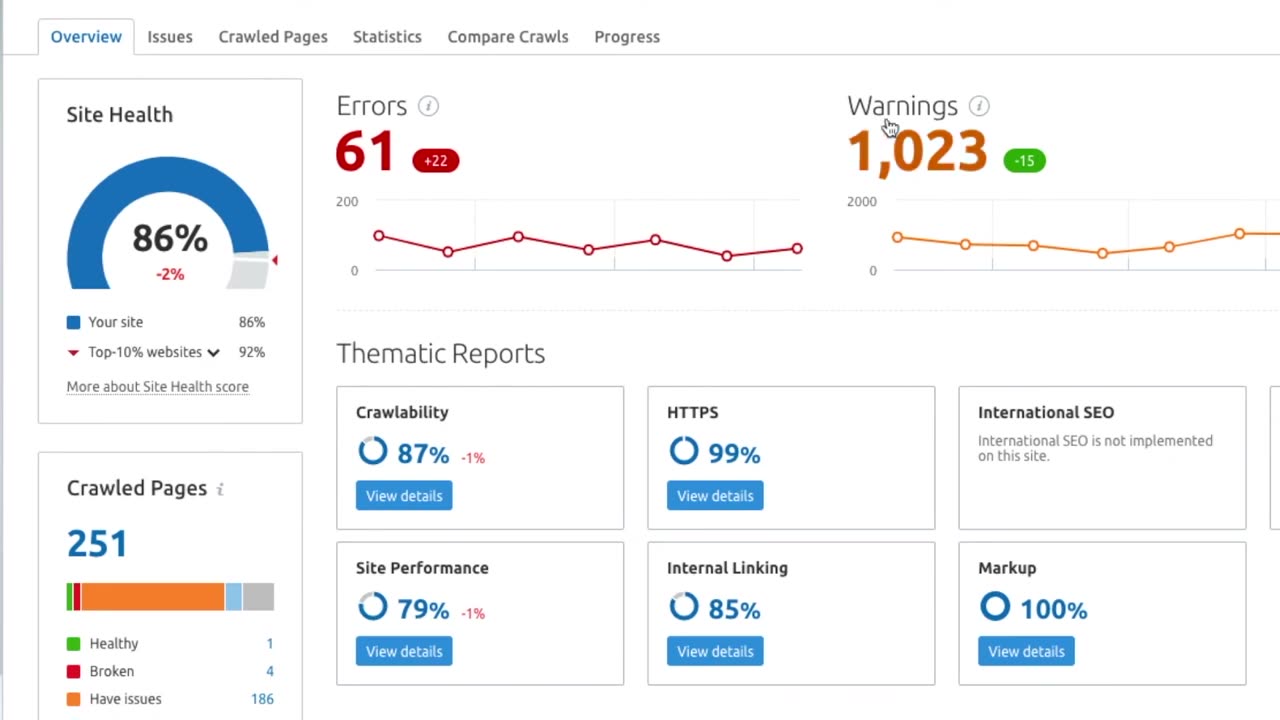The image size is (1280, 720).
Task: Click the orange segment of crawled pages bar
Action: click(x=152, y=597)
